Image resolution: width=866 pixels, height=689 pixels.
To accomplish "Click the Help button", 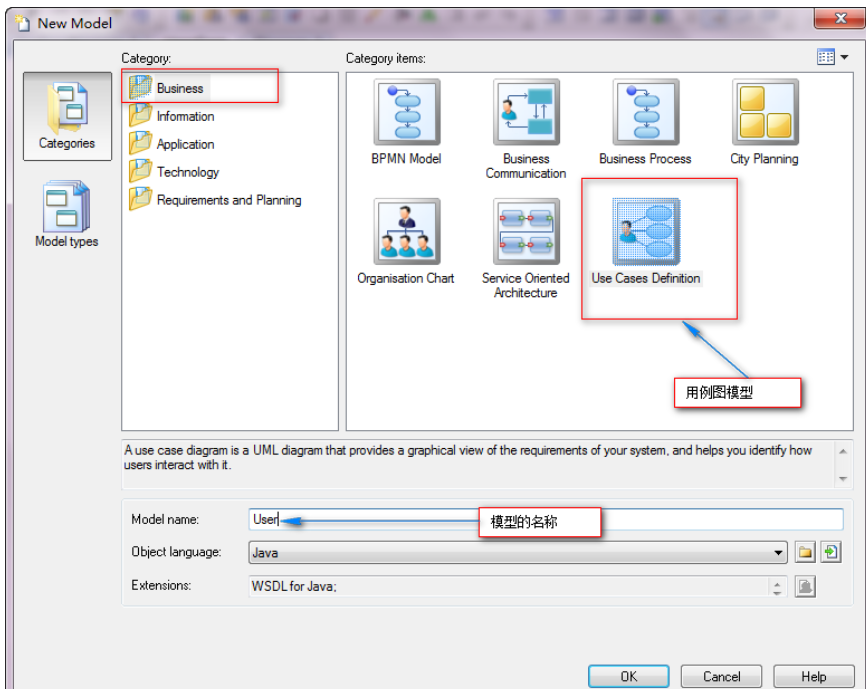I will pos(814,676).
